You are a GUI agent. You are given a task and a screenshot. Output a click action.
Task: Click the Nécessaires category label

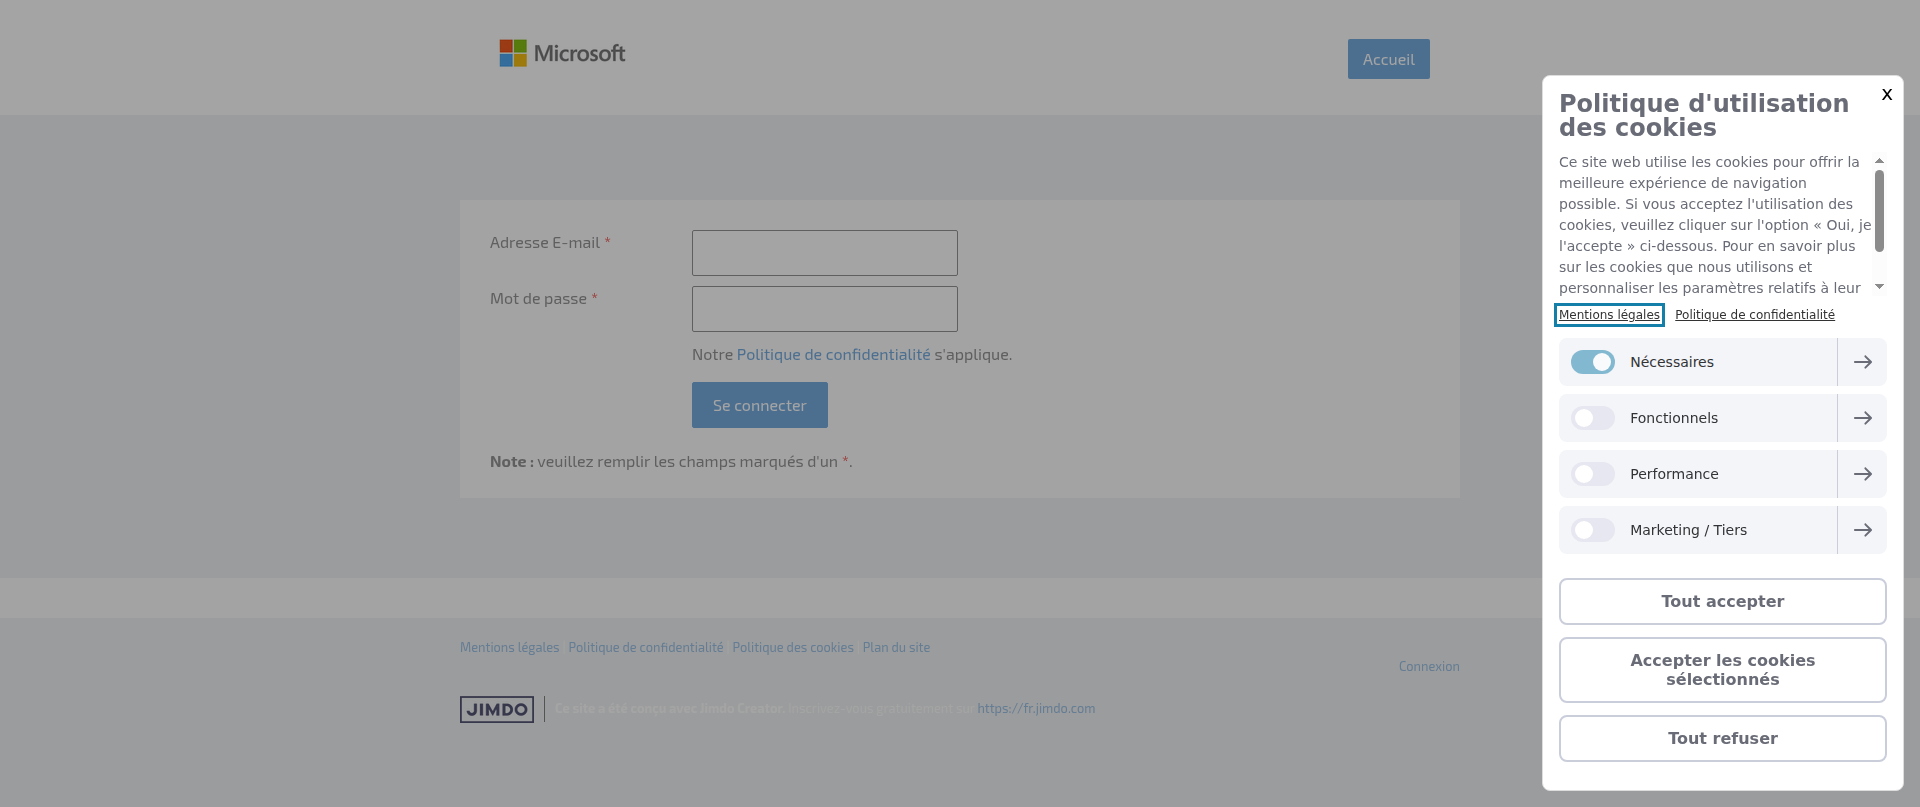point(1671,362)
